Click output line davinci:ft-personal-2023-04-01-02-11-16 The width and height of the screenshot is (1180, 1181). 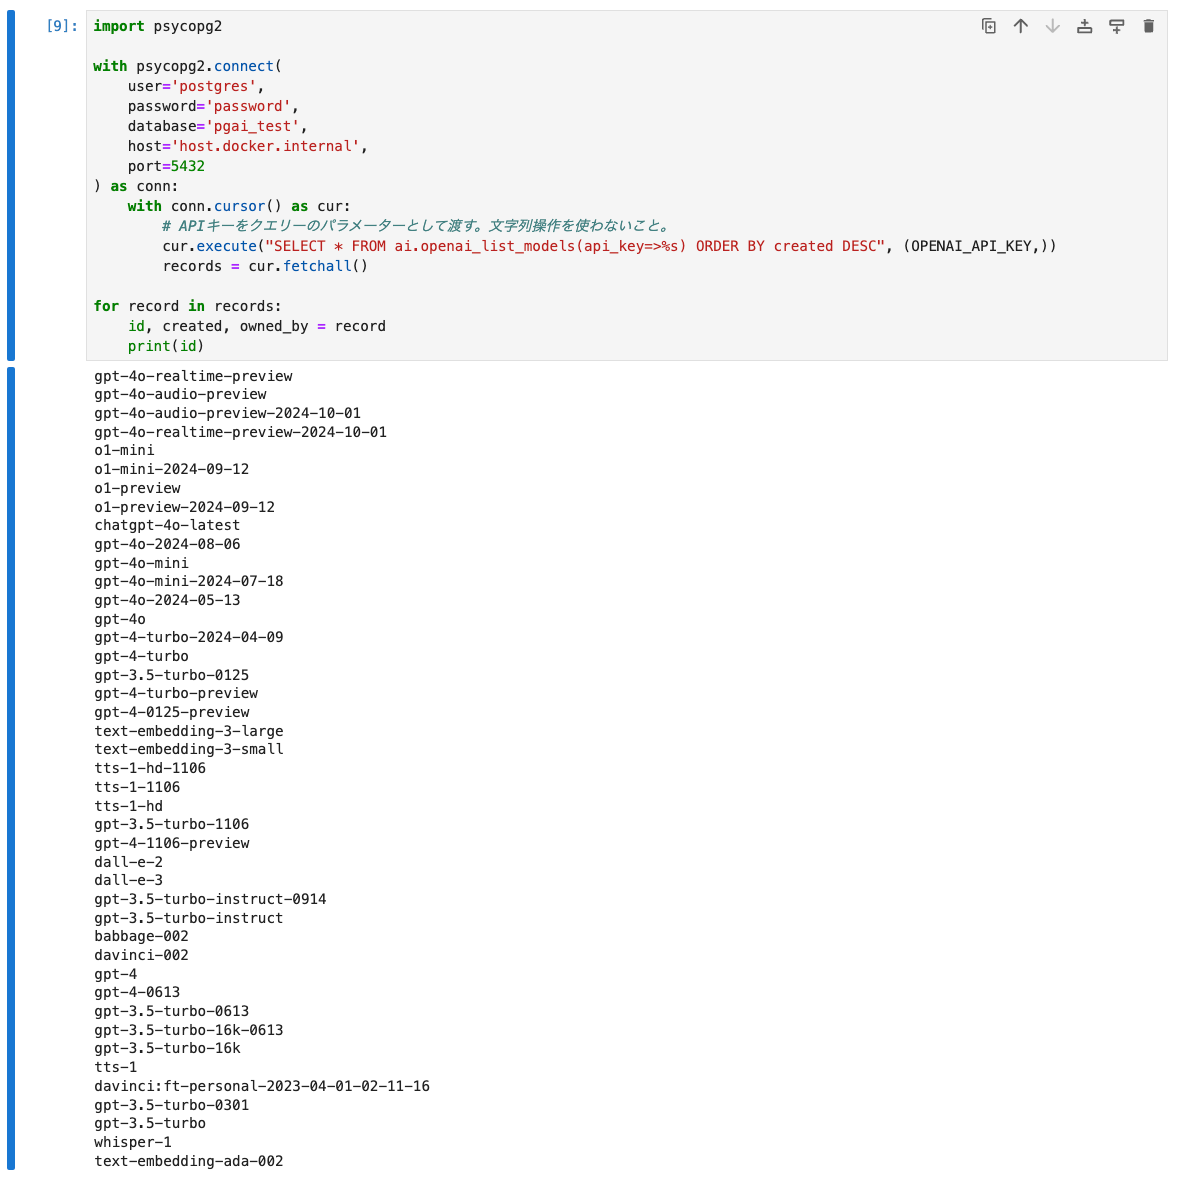tap(262, 1086)
